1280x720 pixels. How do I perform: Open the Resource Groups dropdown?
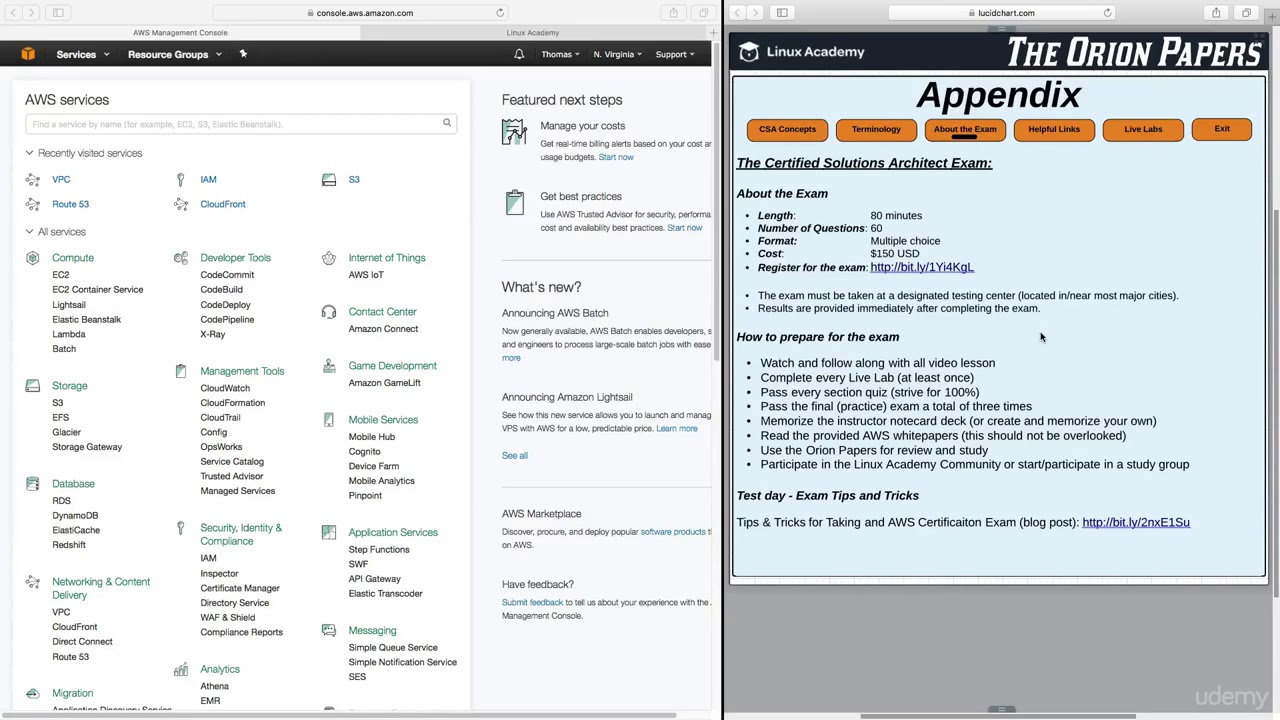click(174, 54)
